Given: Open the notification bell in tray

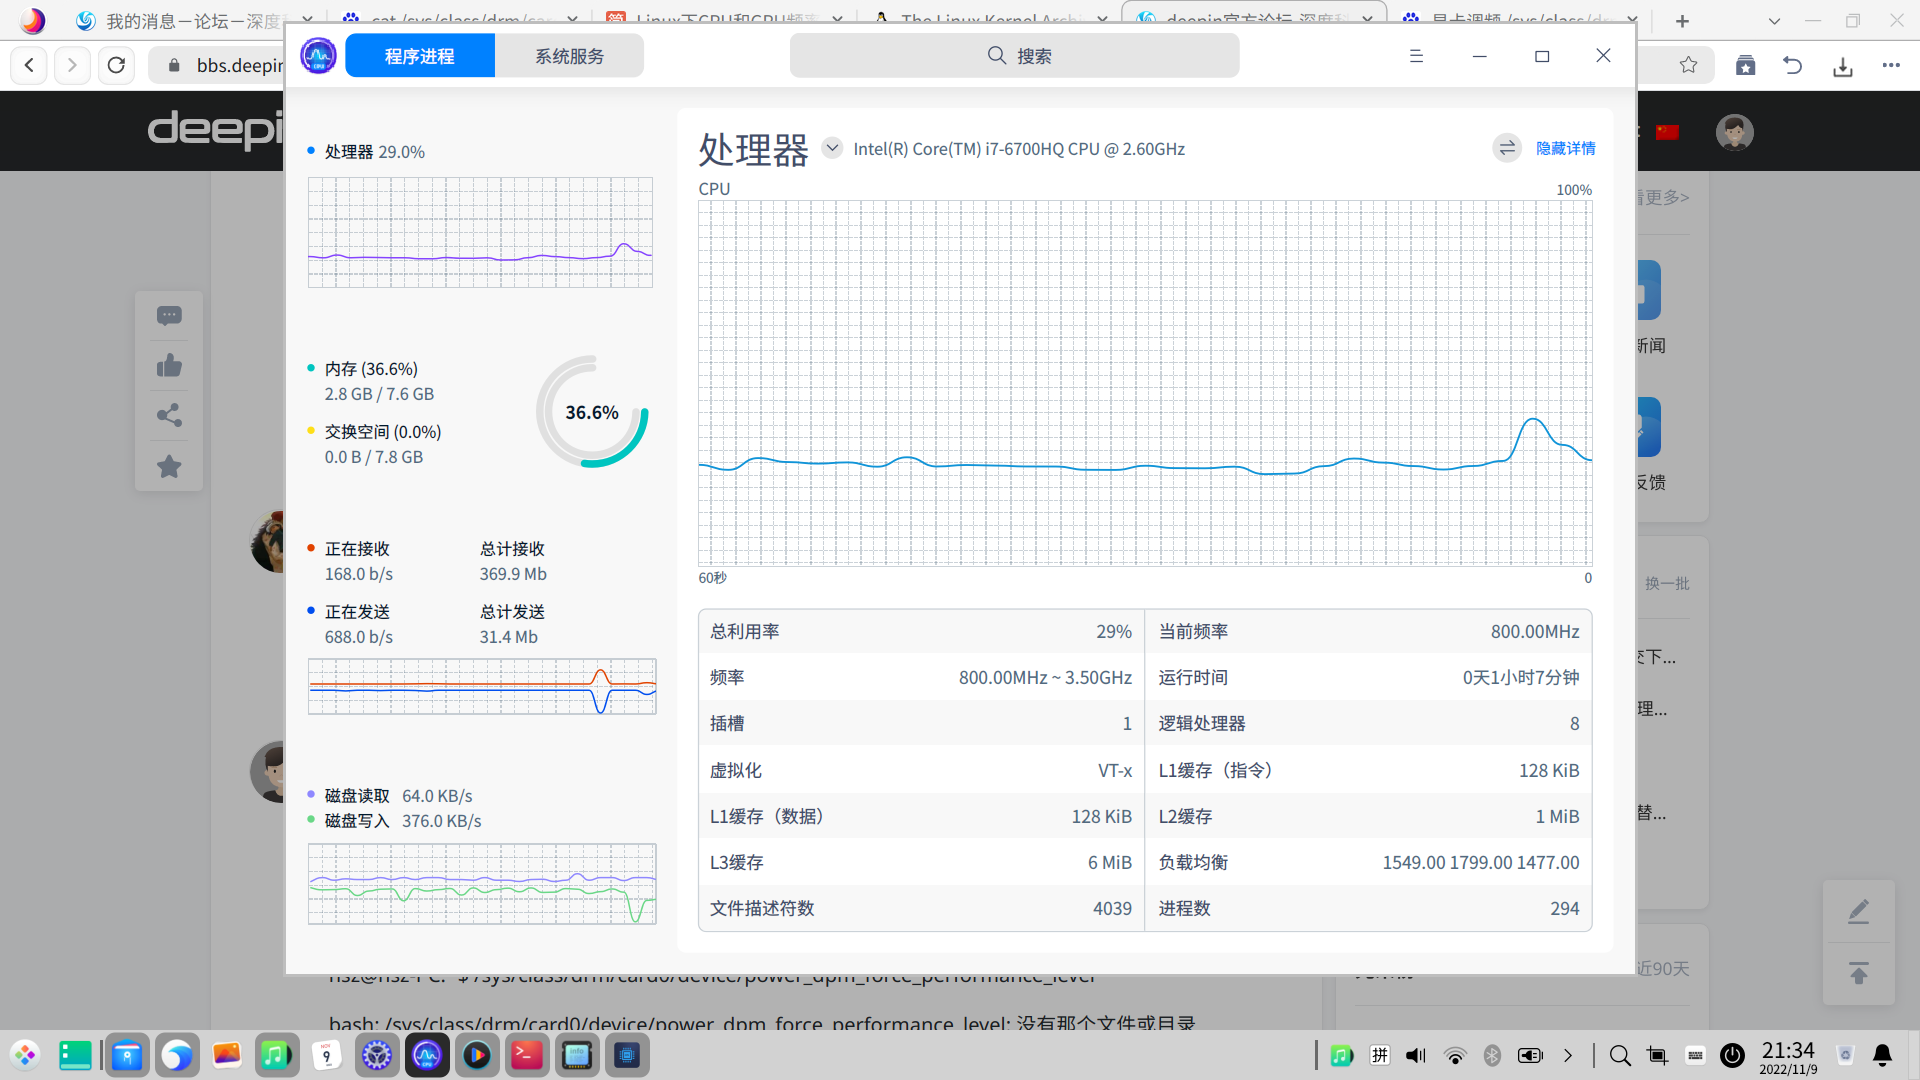Looking at the screenshot, I should tap(1882, 1055).
